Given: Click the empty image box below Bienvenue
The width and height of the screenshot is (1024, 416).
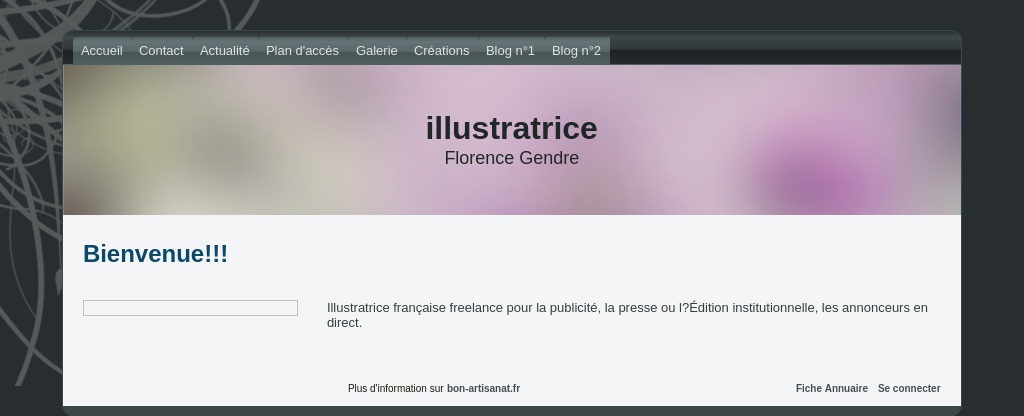Looking at the screenshot, I should [x=190, y=308].
